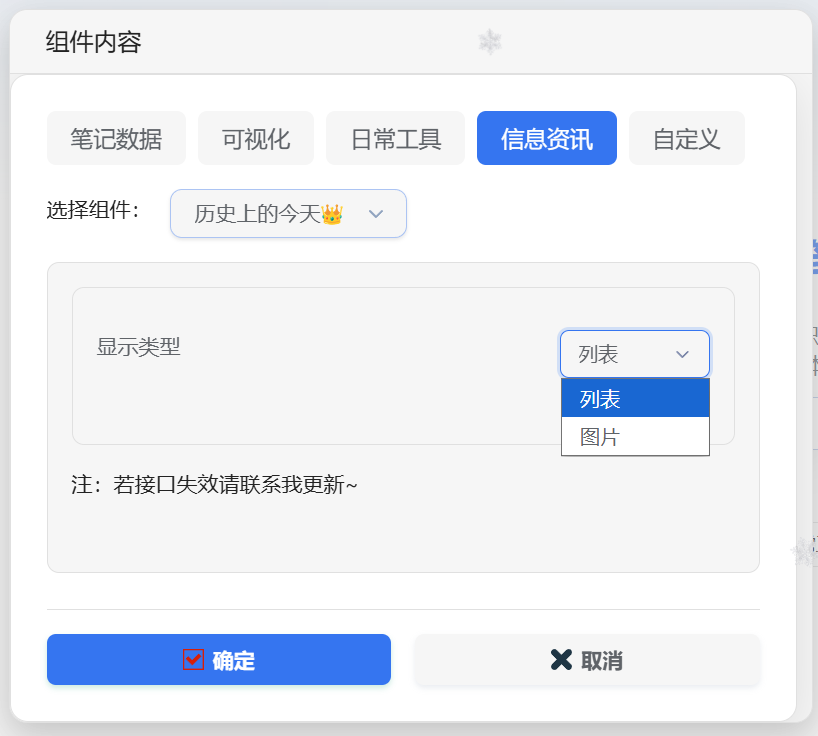Switch to the 笔记数据 tab
Image resolution: width=818 pixels, height=736 pixels.
tap(116, 139)
